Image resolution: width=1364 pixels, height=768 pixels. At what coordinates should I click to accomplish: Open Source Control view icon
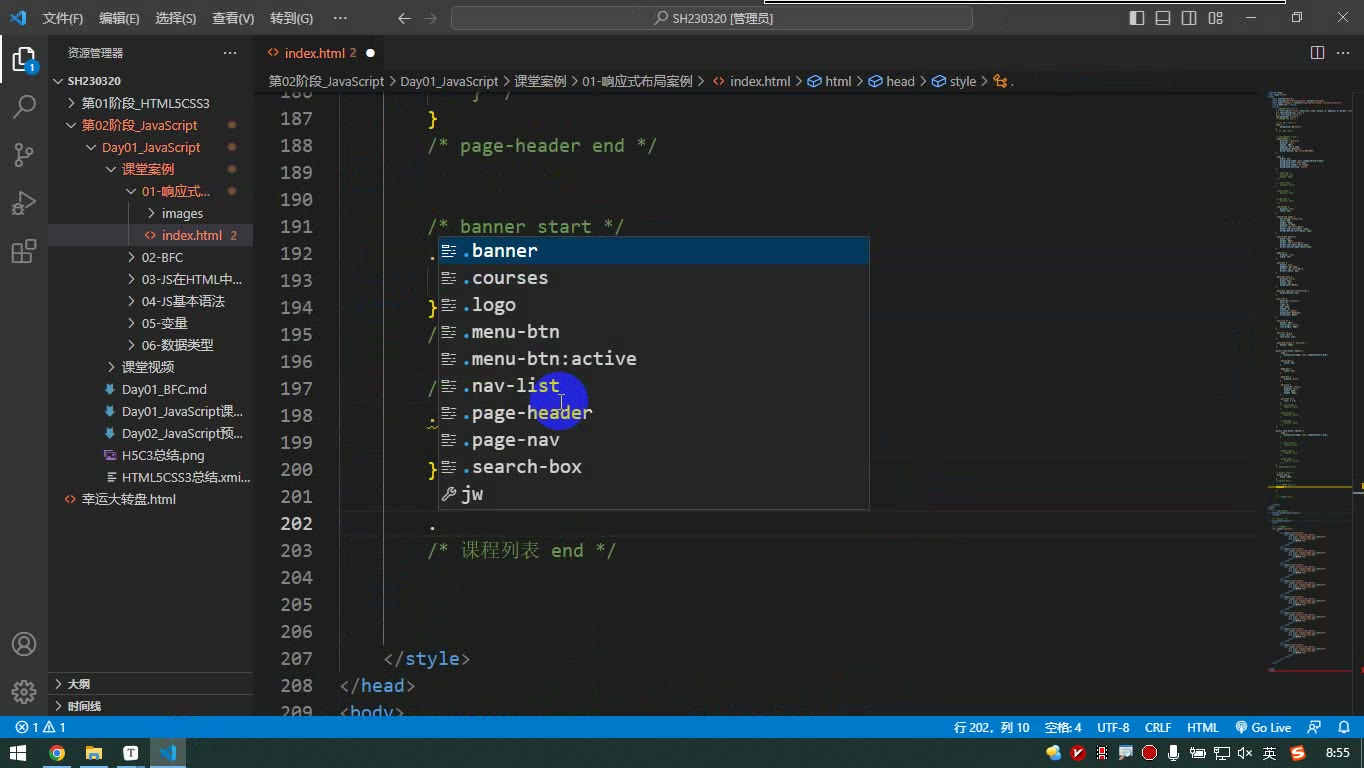pos(24,154)
